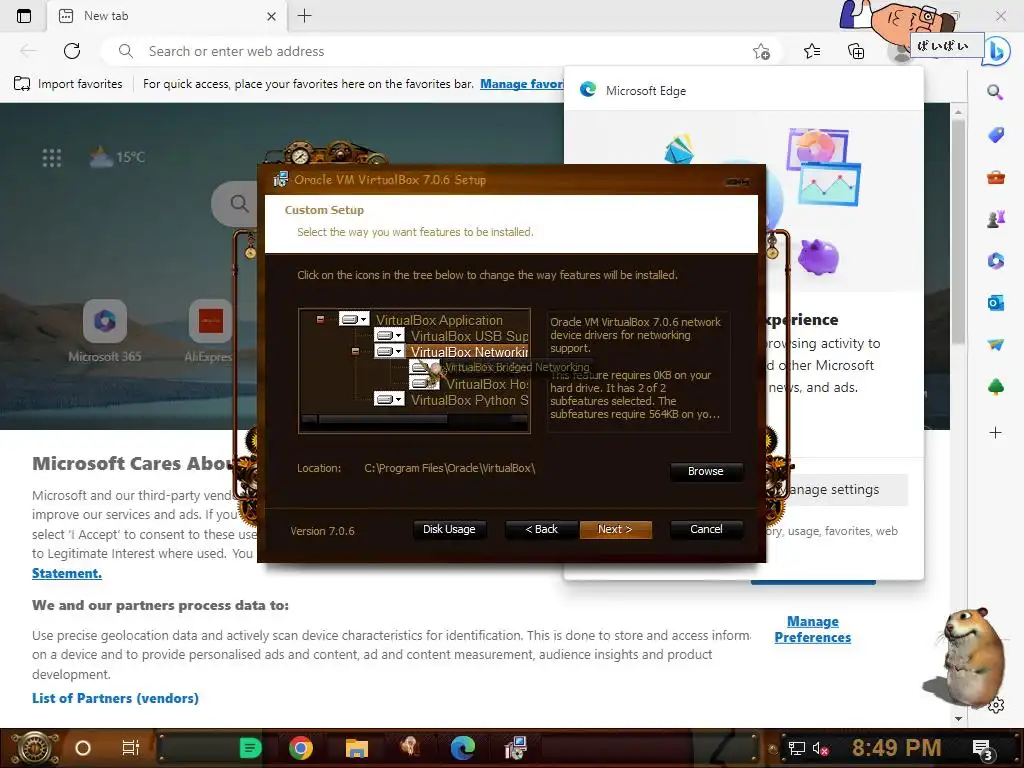This screenshot has width=1024, height=768.
Task: Open Manage Preferences link
Action: click(x=812, y=630)
